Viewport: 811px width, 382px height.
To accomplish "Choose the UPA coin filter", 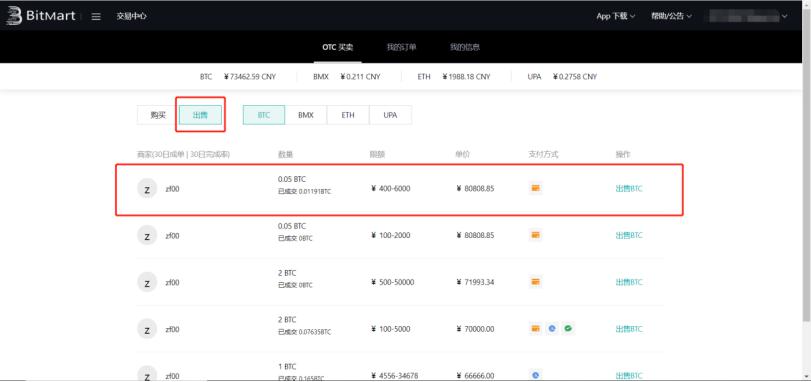I will coord(391,115).
